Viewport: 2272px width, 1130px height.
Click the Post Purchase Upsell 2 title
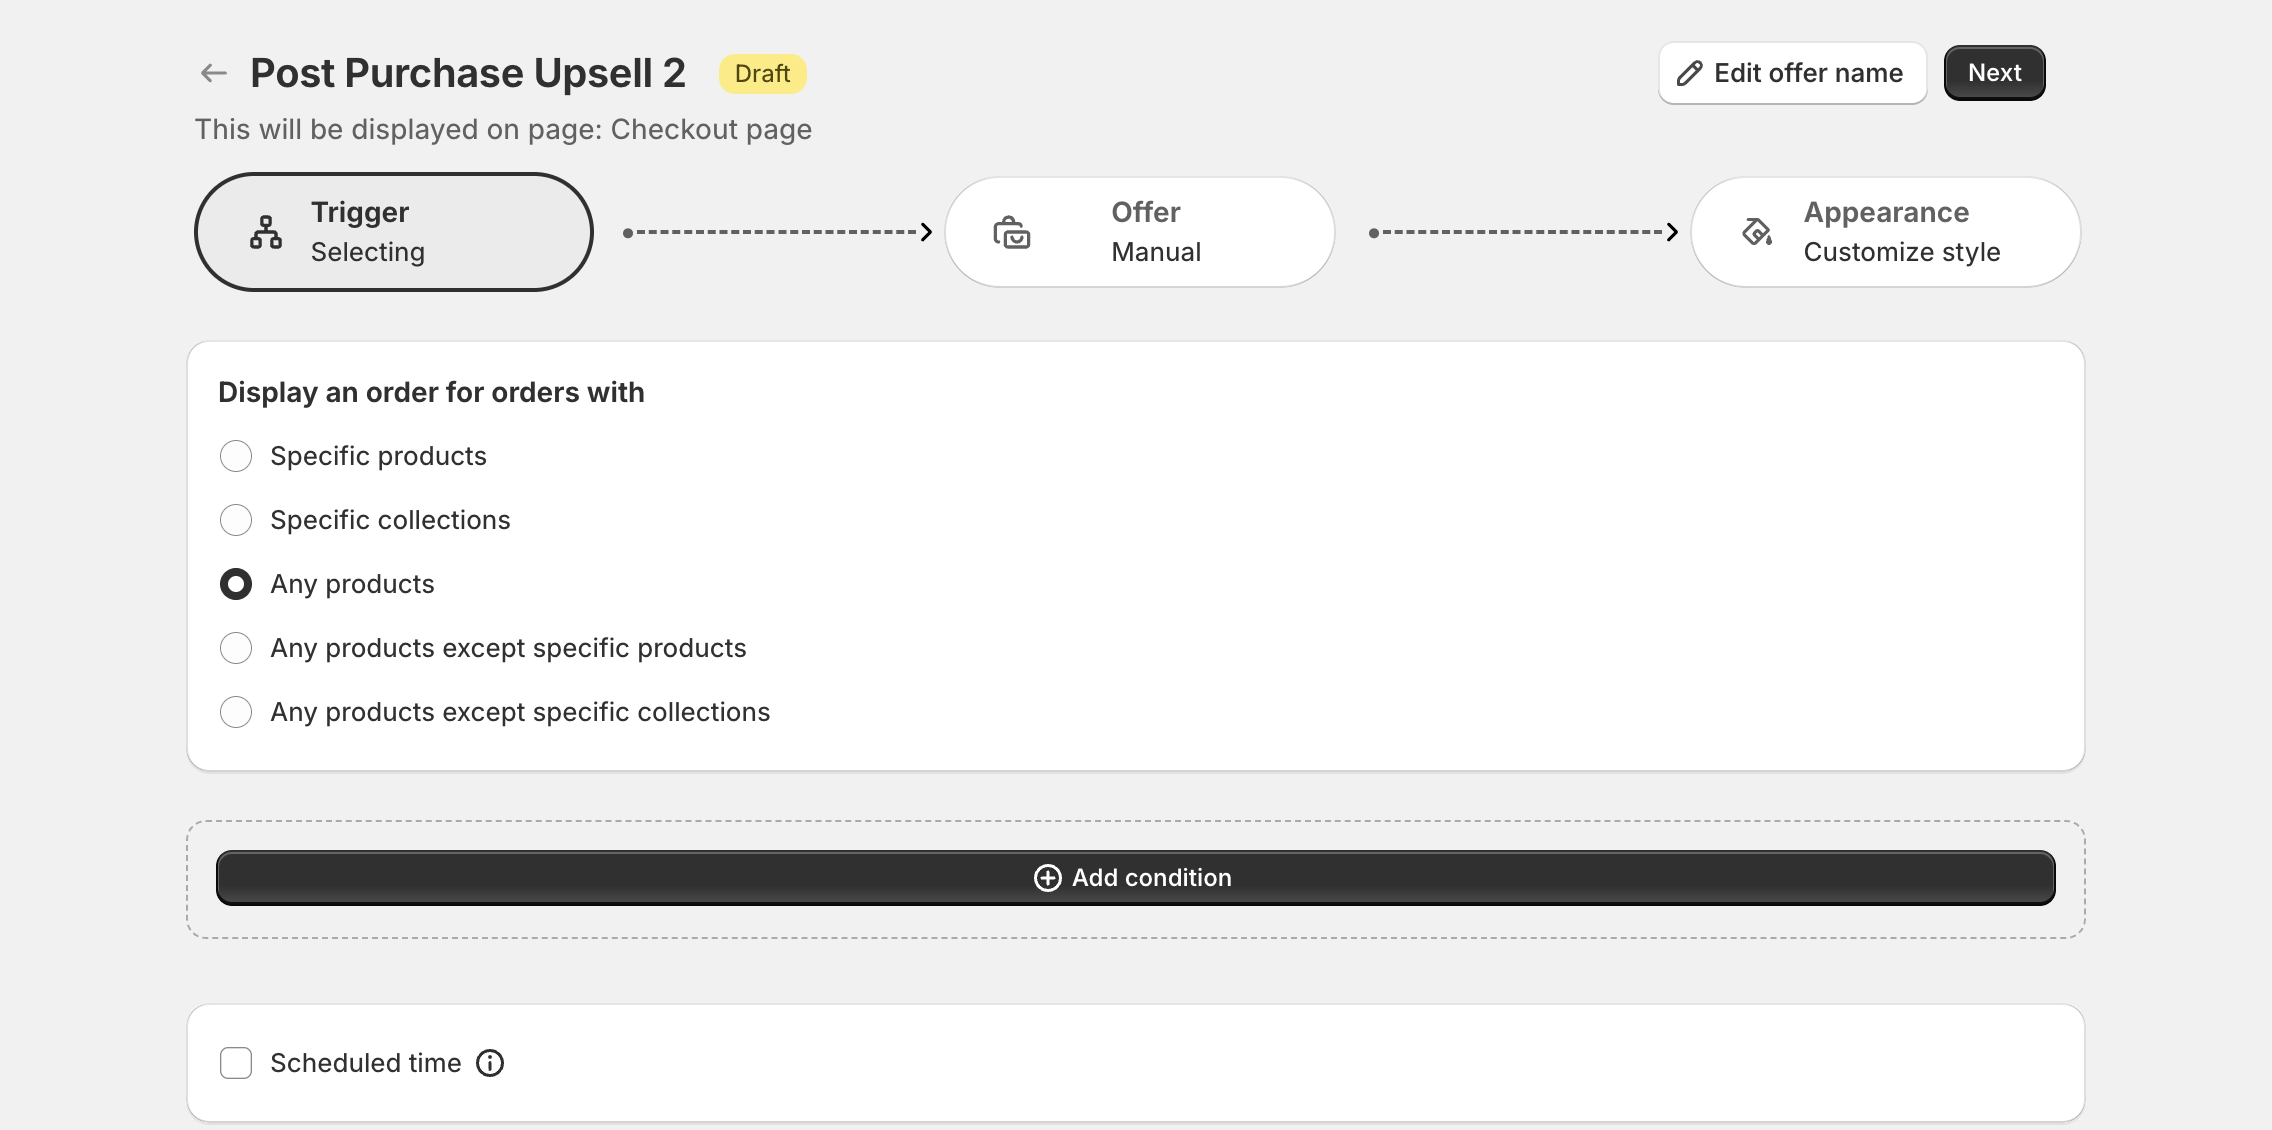click(468, 73)
